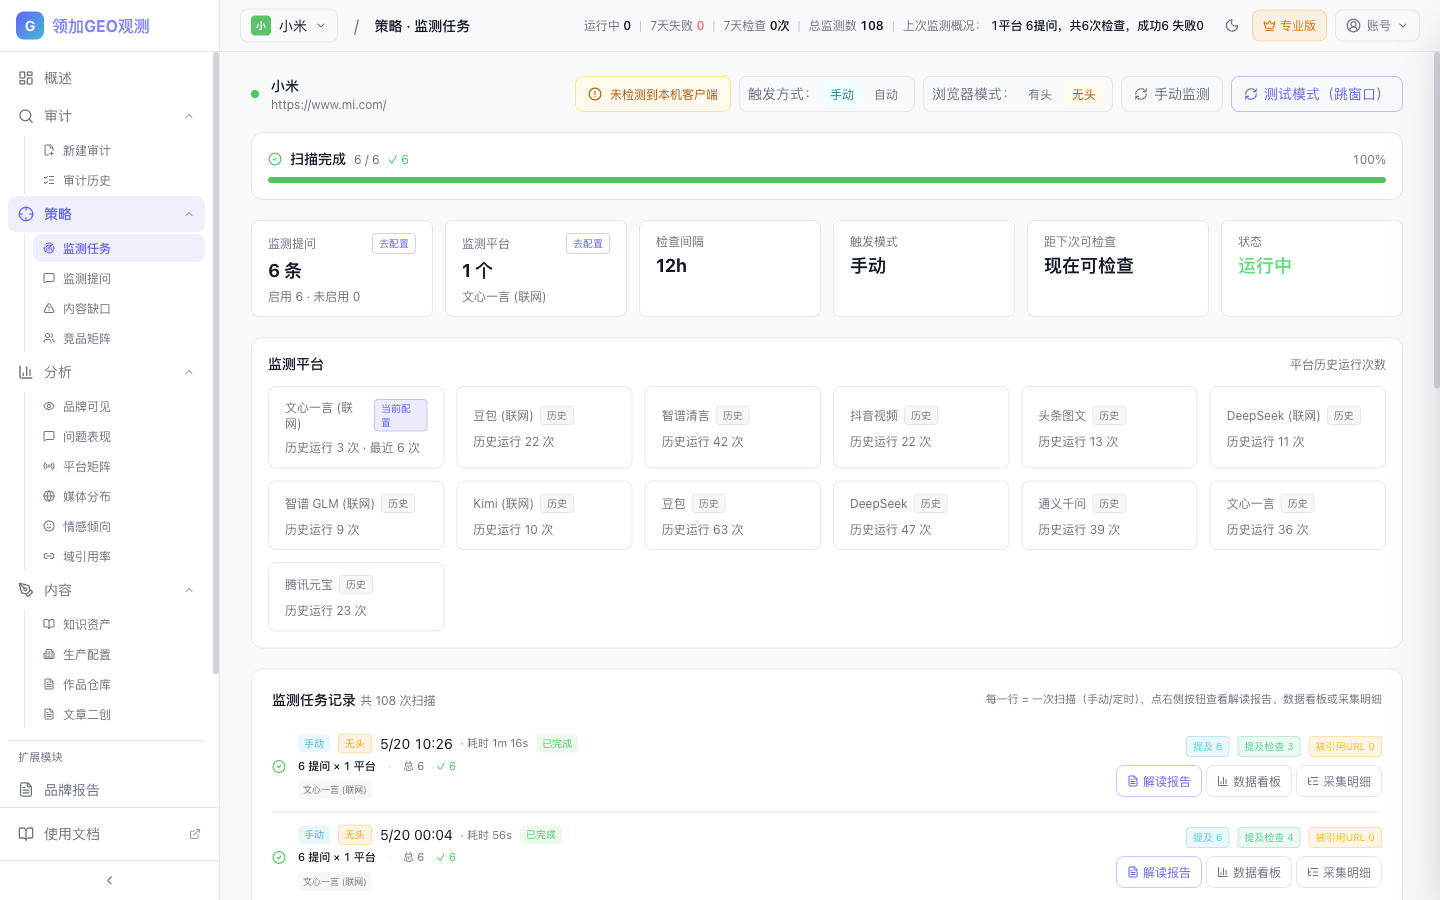Navigate to 新建审计
This screenshot has width=1440, height=900.
(x=119, y=150)
